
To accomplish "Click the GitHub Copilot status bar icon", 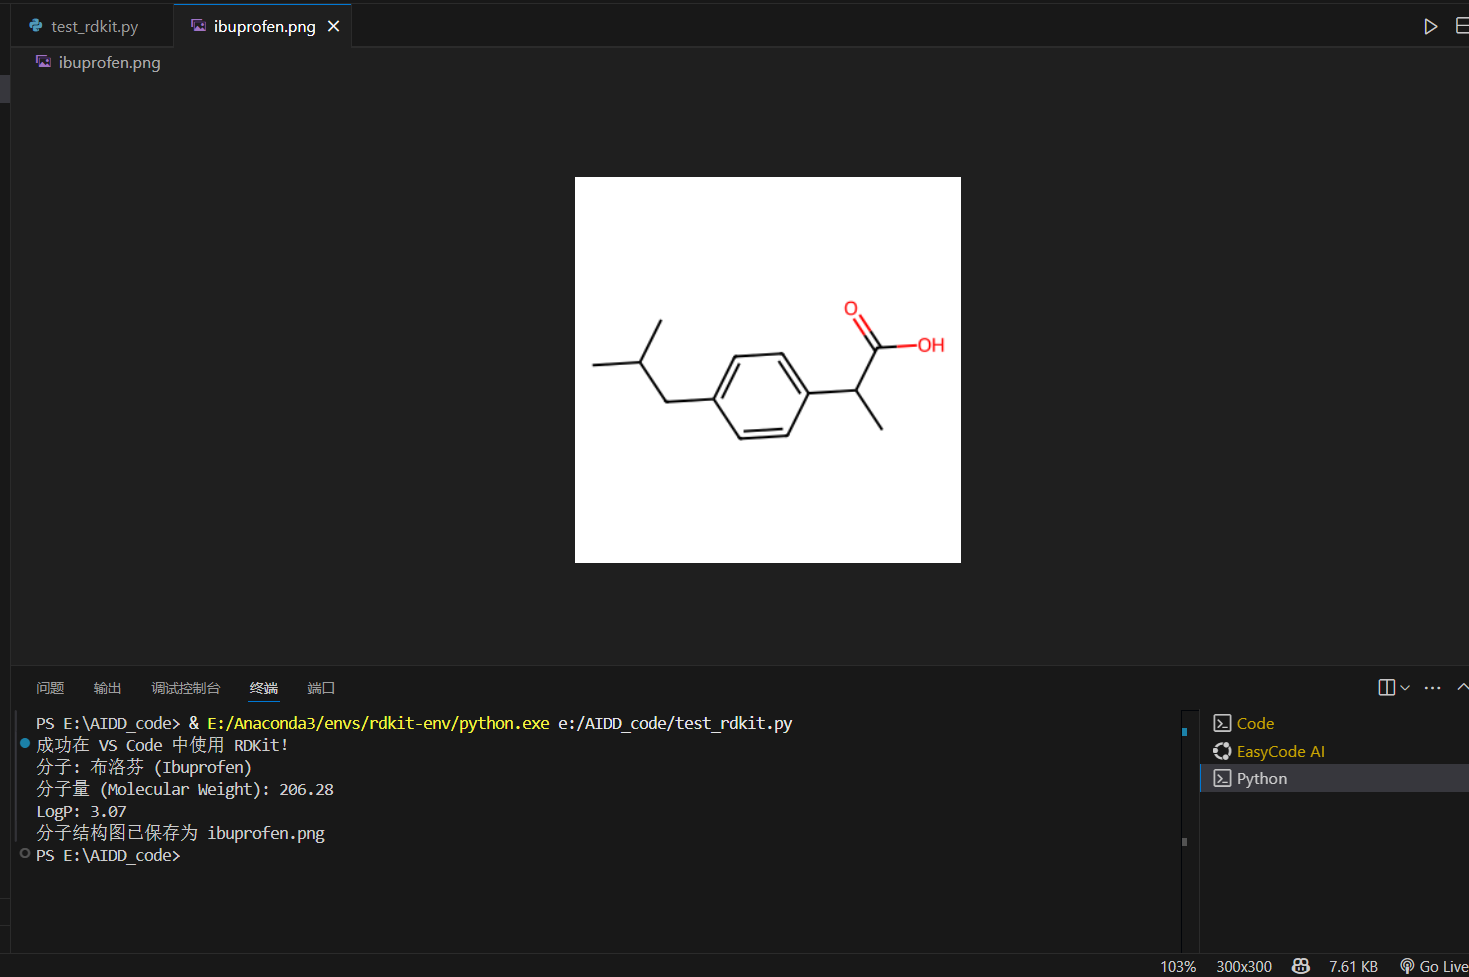I will 1301,966.
